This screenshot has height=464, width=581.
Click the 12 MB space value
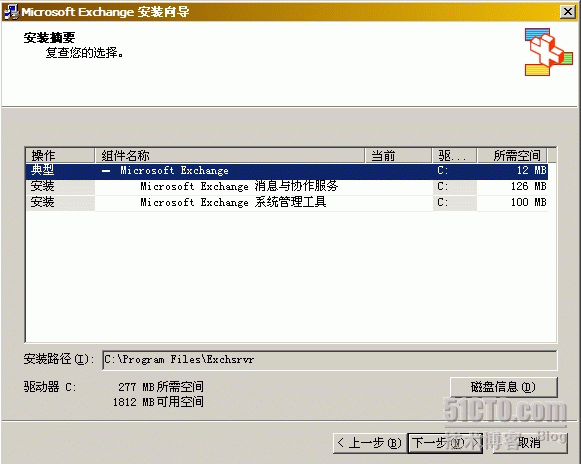pyautogui.click(x=531, y=170)
